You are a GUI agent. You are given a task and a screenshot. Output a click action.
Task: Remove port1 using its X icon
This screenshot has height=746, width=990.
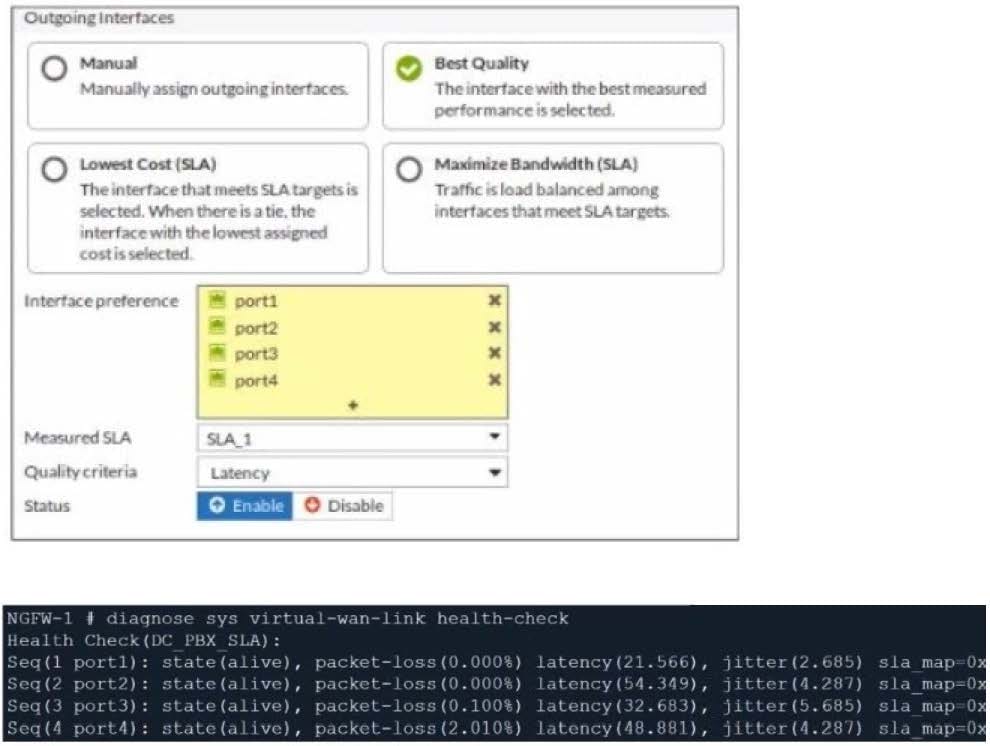point(494,300)
